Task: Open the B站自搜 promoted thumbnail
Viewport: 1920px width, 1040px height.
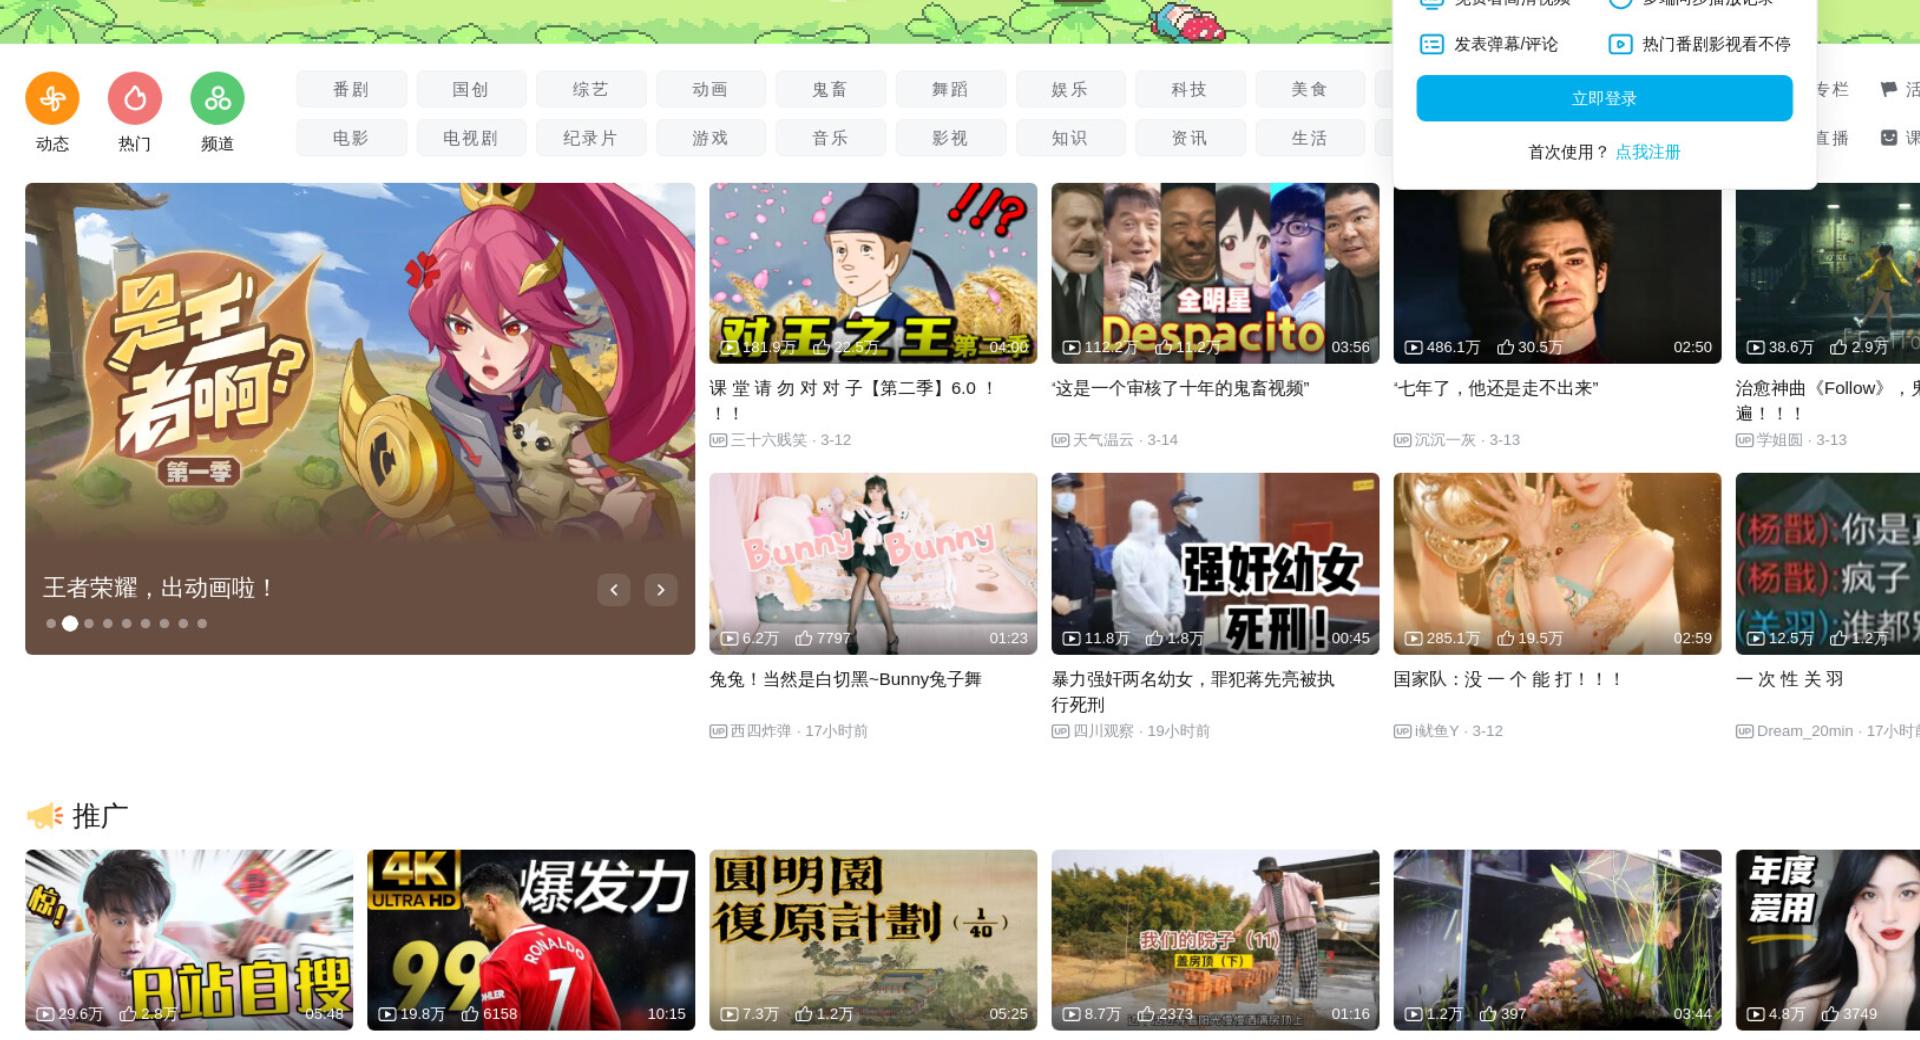Action: click(189, 940)
